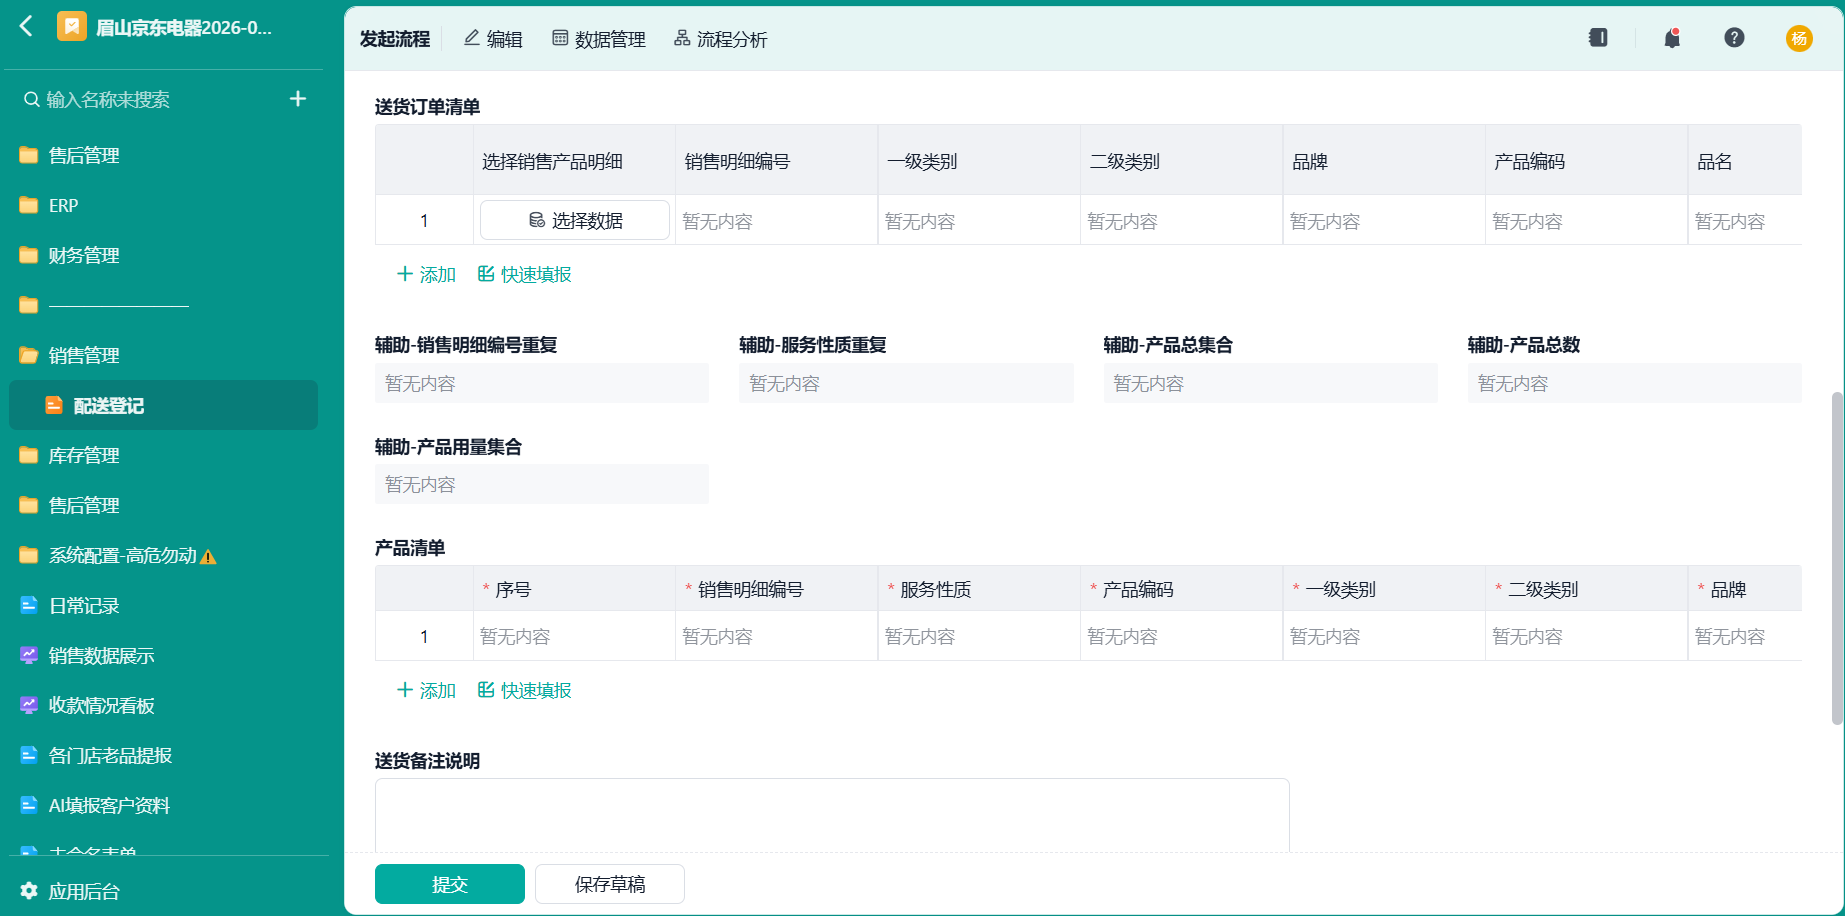The width and height of the screenshot is (1845, 916).
Task: Open the notebook icon in the top bar
Action: click(x=1598, y=38)
